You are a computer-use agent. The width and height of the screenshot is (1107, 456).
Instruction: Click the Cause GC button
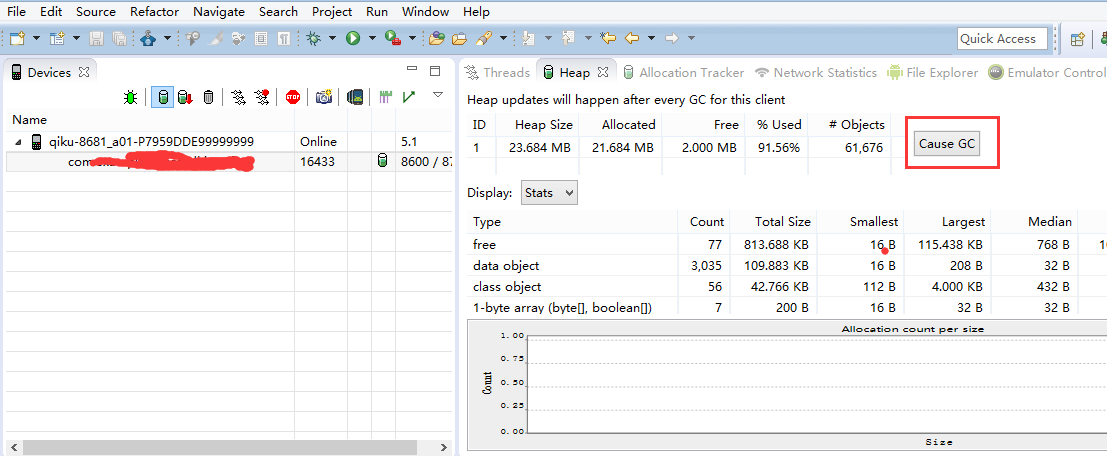click(946, 143)
